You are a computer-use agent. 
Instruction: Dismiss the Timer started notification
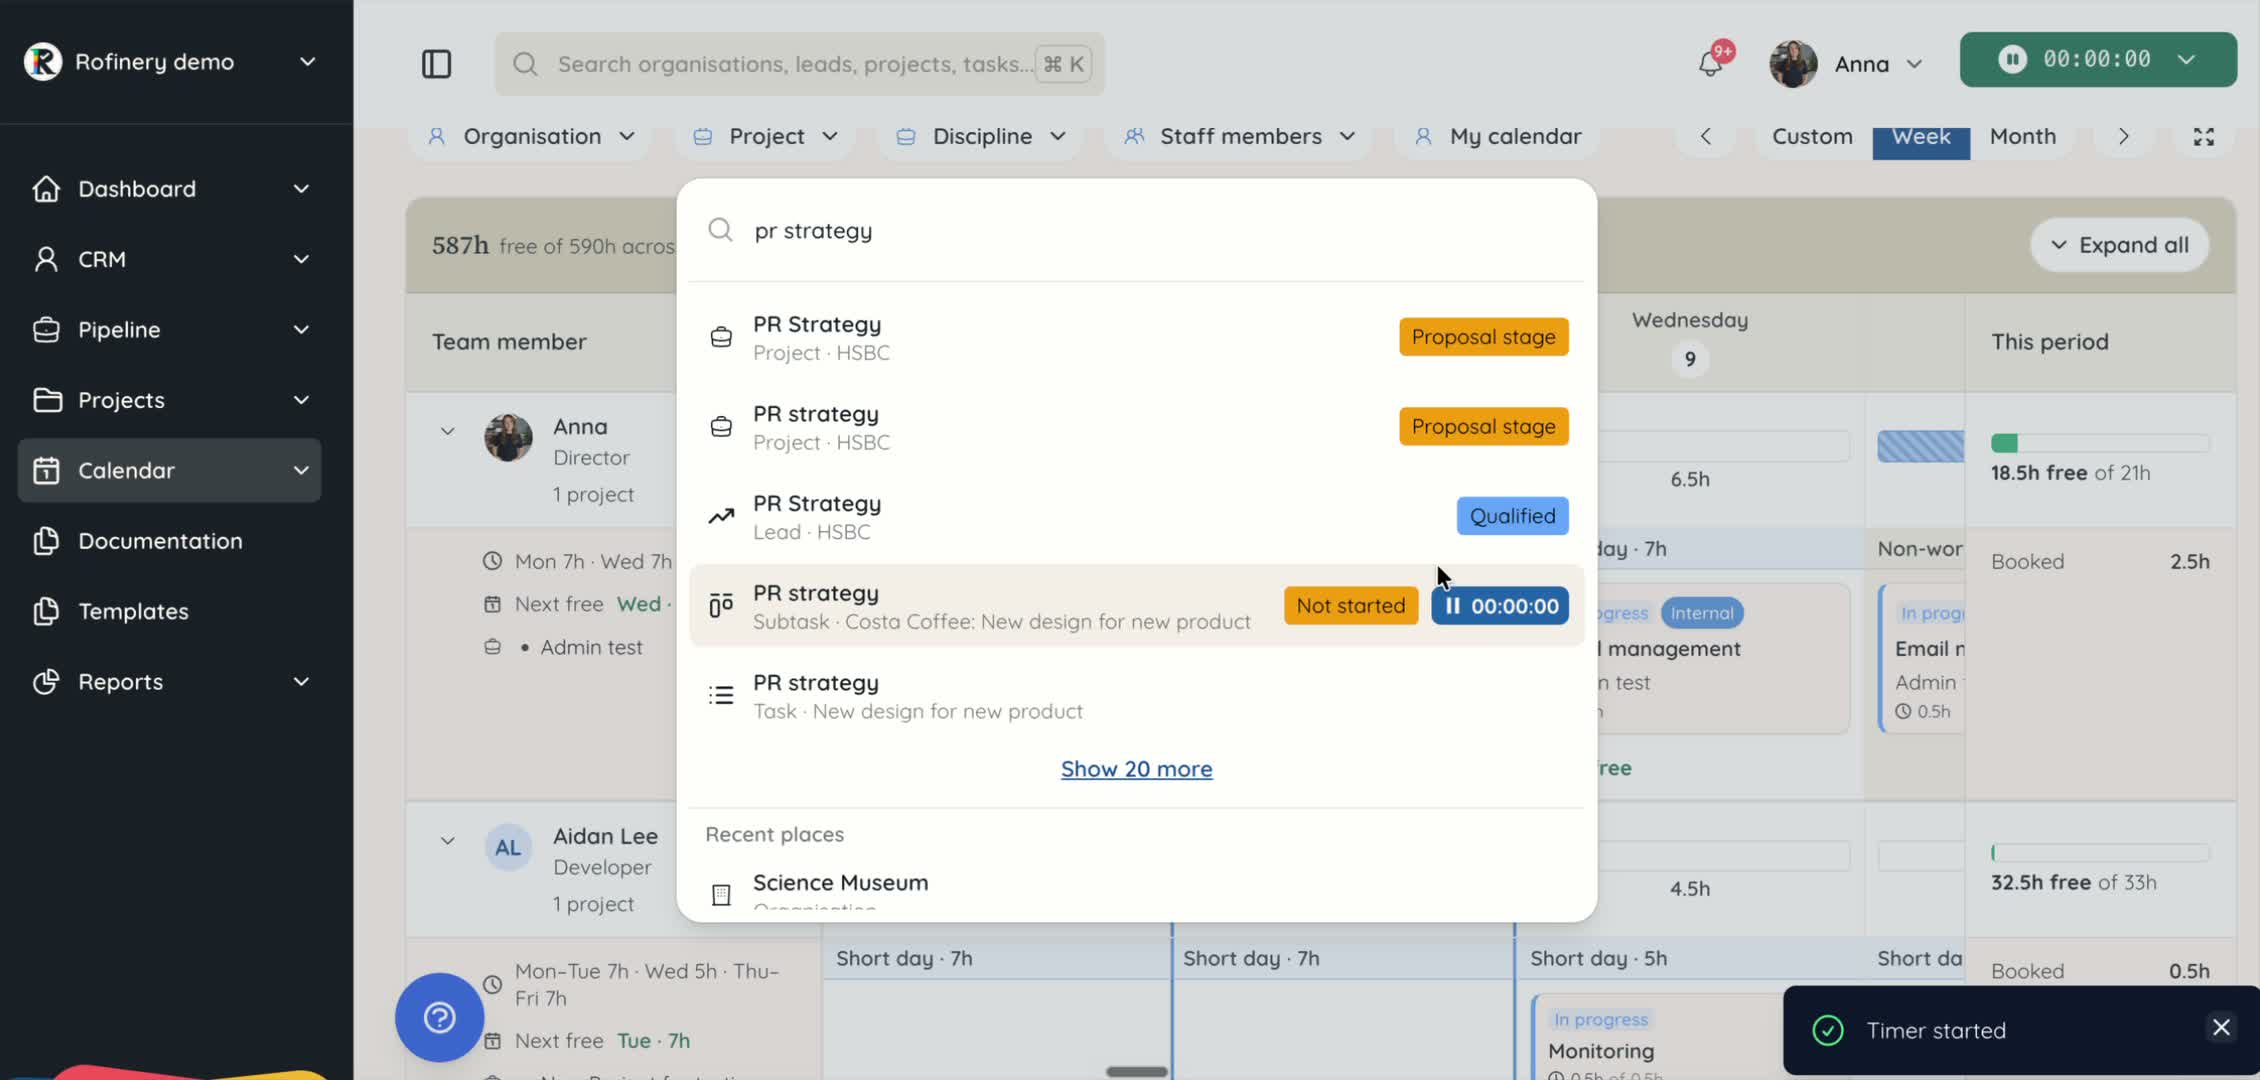(x=2221, y=1028)
